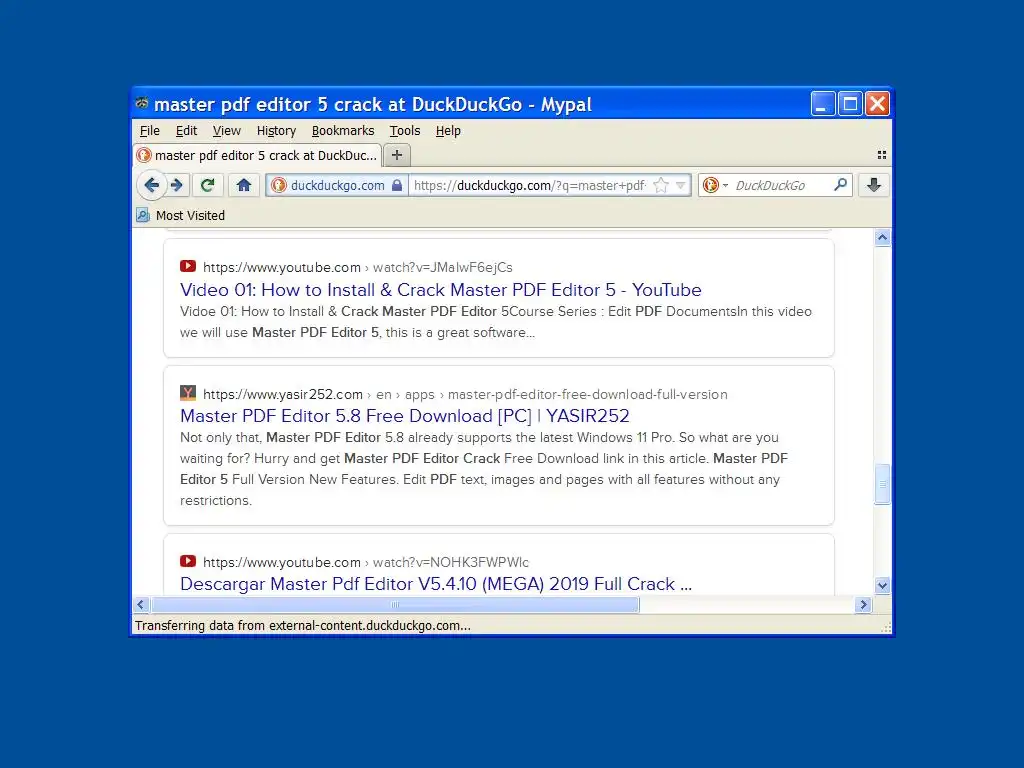Open the Downloads arrow button
The width and height of the screenshot is (1024, 768).
874,185
